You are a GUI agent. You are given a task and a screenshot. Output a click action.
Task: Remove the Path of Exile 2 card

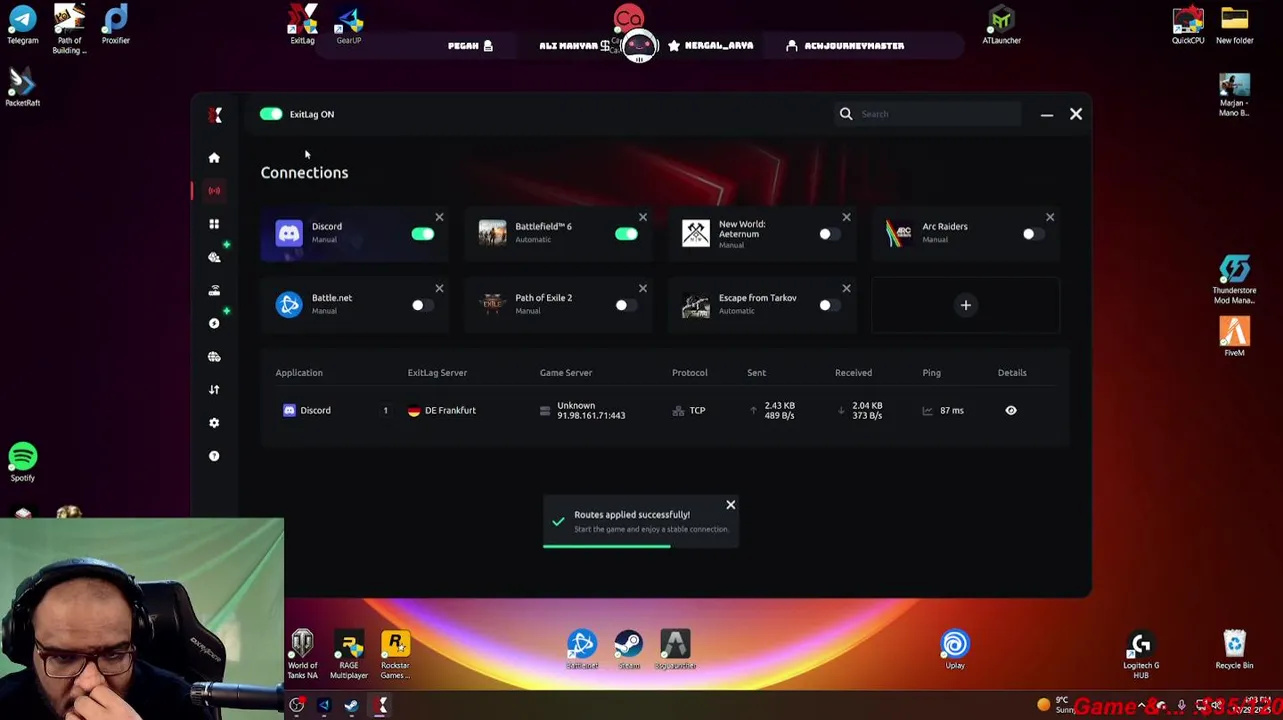(643, 288)
